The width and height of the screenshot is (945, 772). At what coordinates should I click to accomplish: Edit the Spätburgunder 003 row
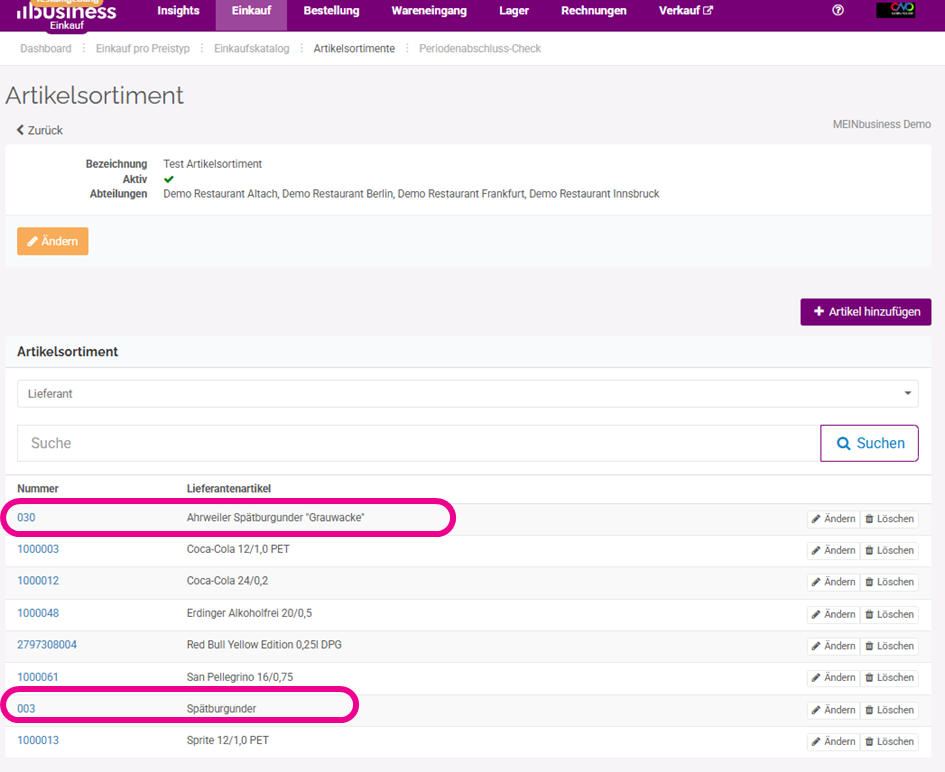pos(834,710)
